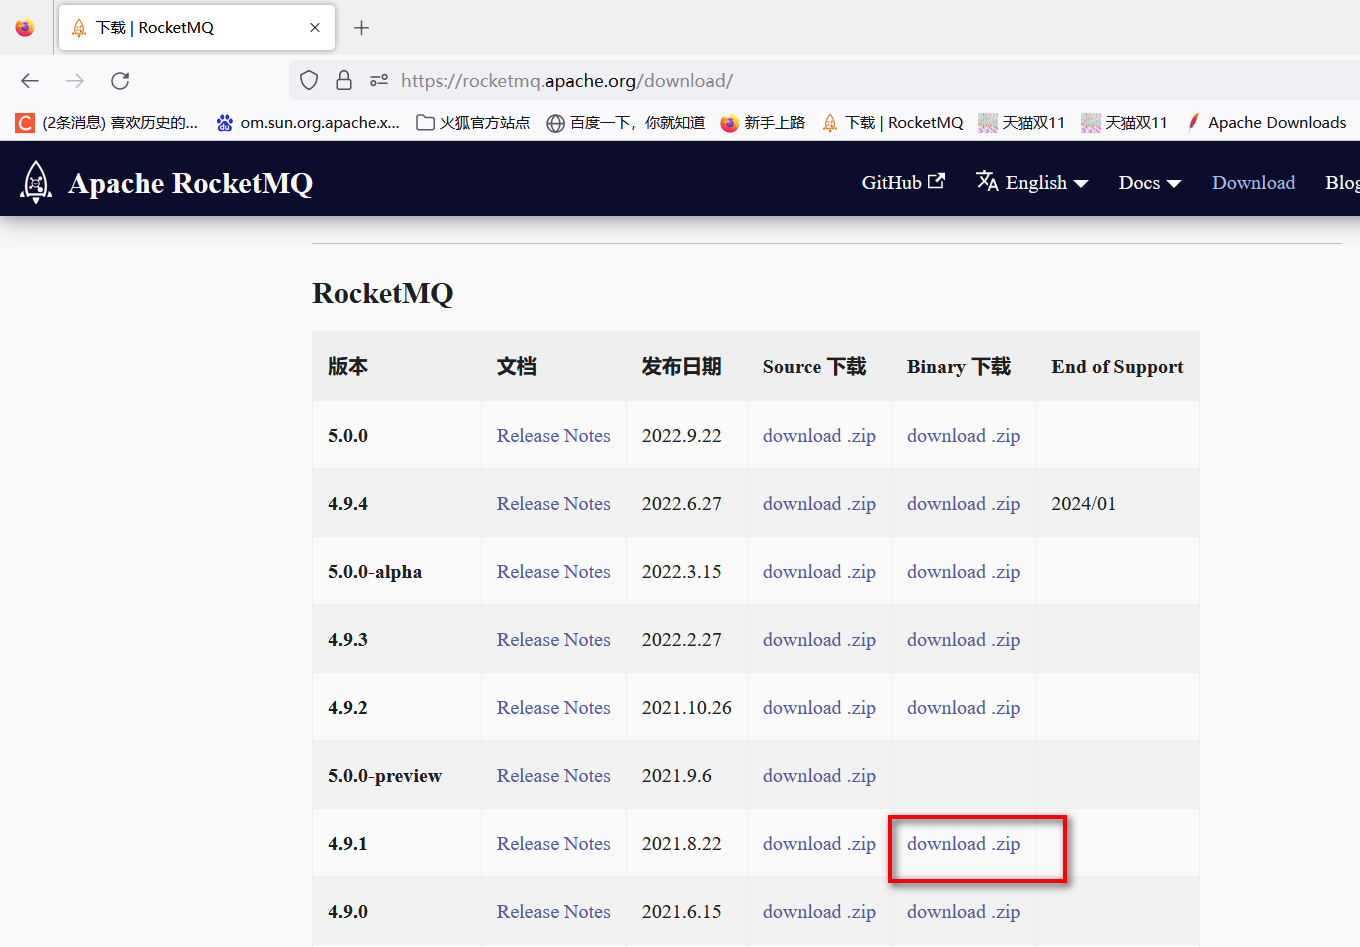Open Release Notes for 5.0.0-preview
This screenshot has height=947, width=1360.
[553, 776]
